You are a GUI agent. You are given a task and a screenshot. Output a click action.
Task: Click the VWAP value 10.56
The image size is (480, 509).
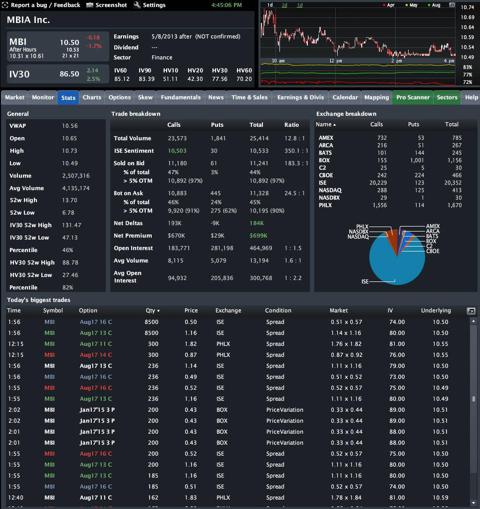pos(70,126)
